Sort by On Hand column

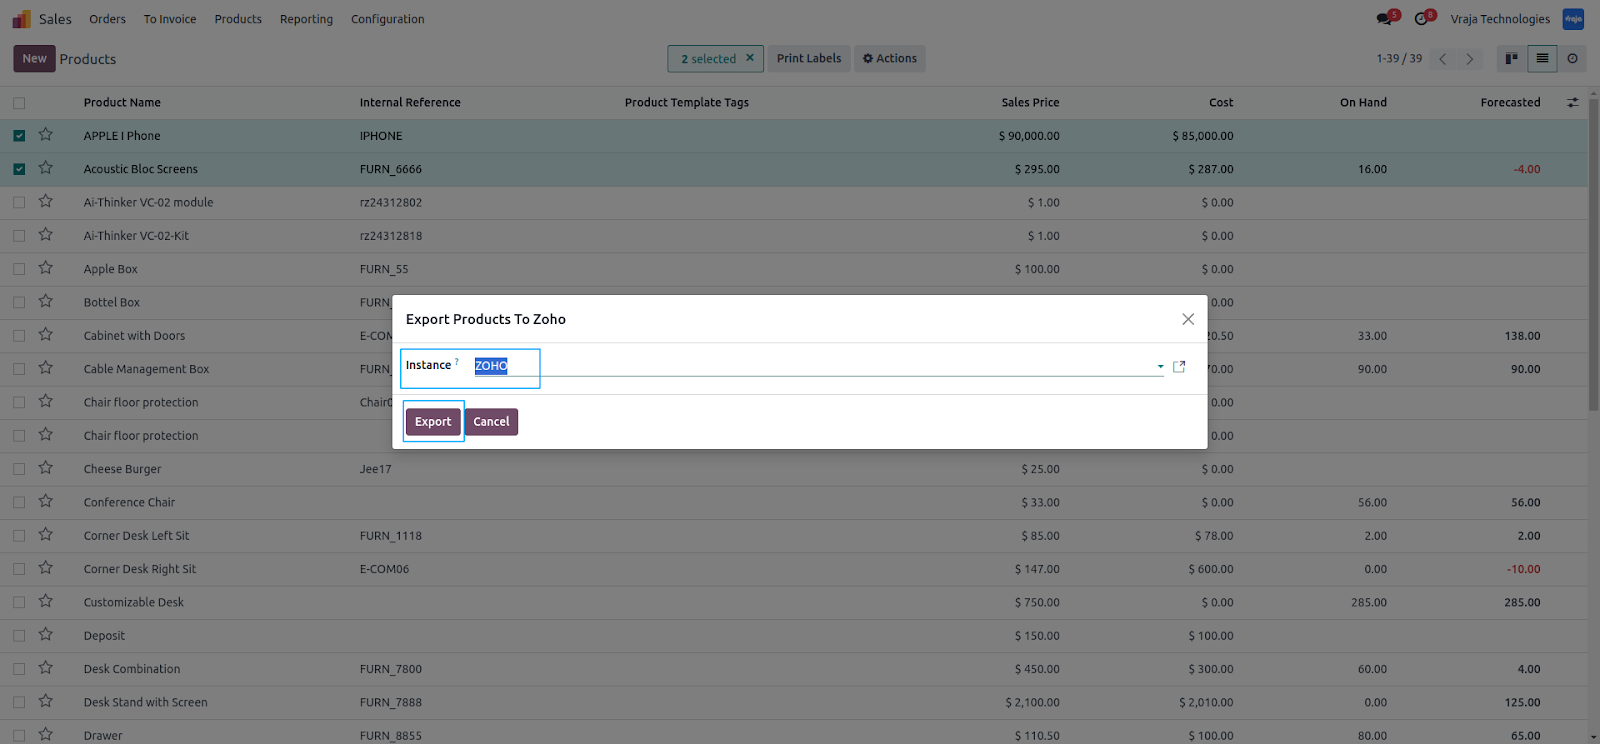tap(1363, 103)
